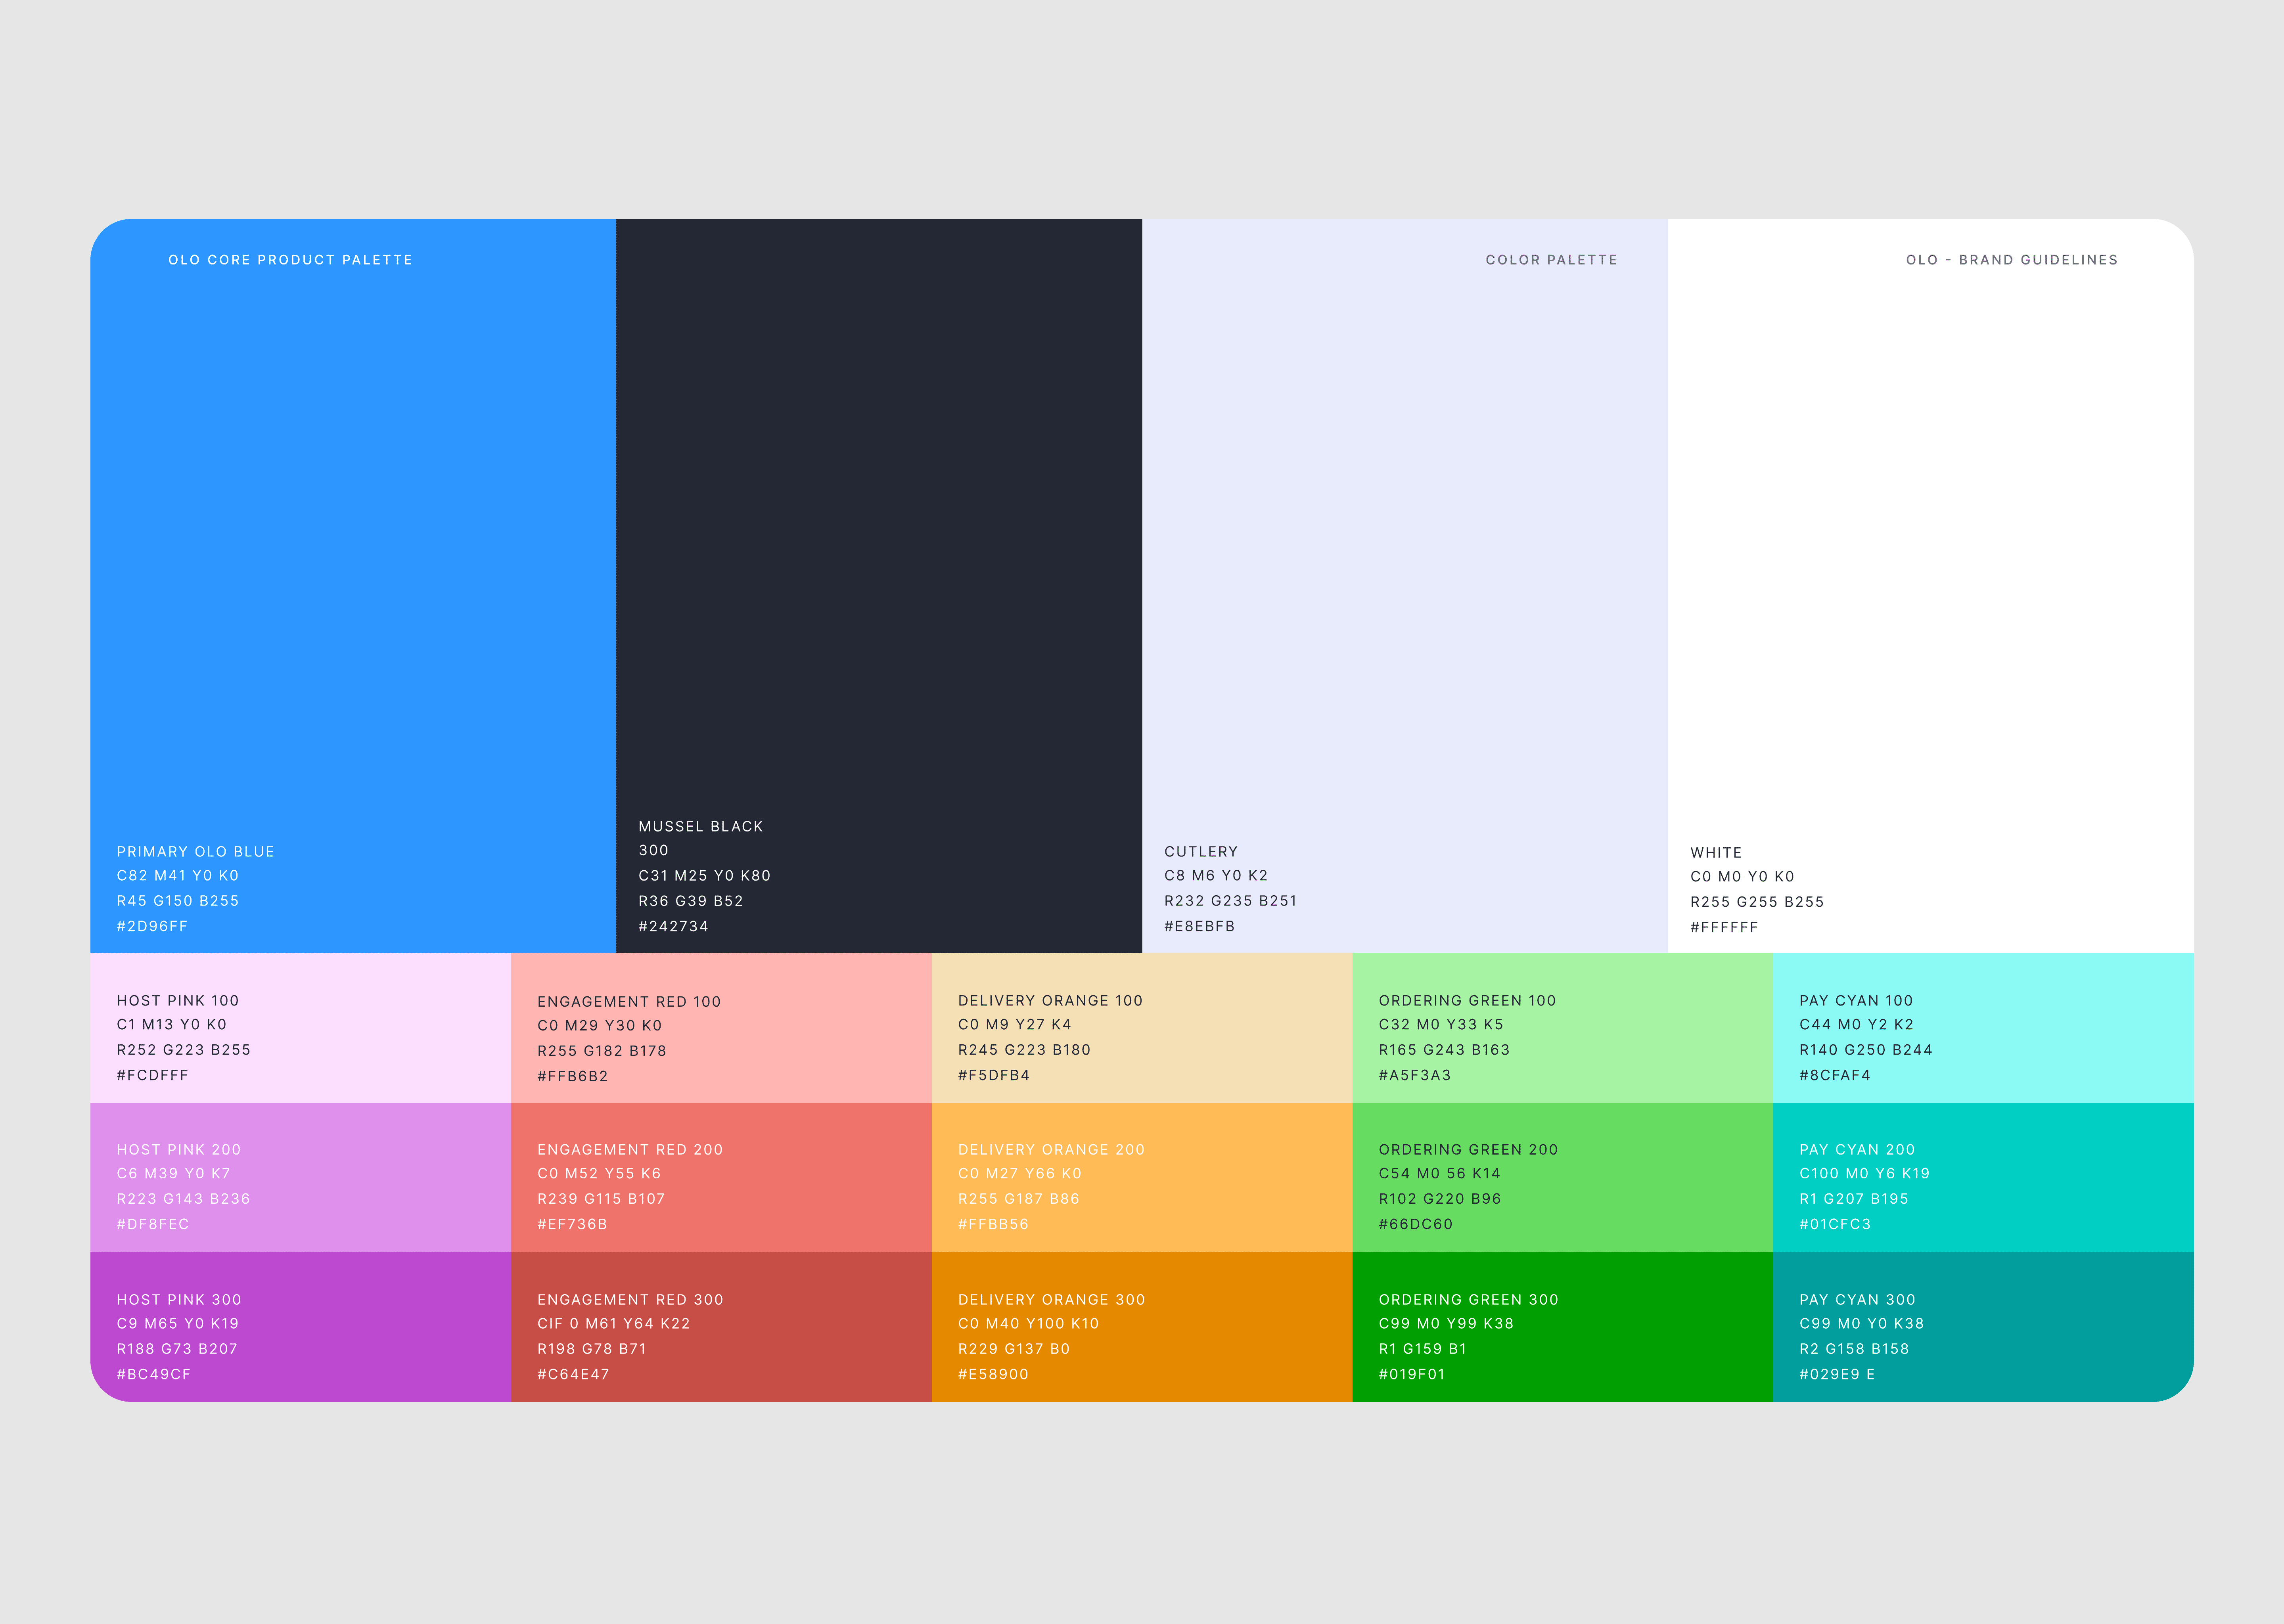Viewport: 2284px width, 1624px height.
Task: Click the Host Pink 200 swatch
Action: pyautogui.click(x=300, y=1177)
